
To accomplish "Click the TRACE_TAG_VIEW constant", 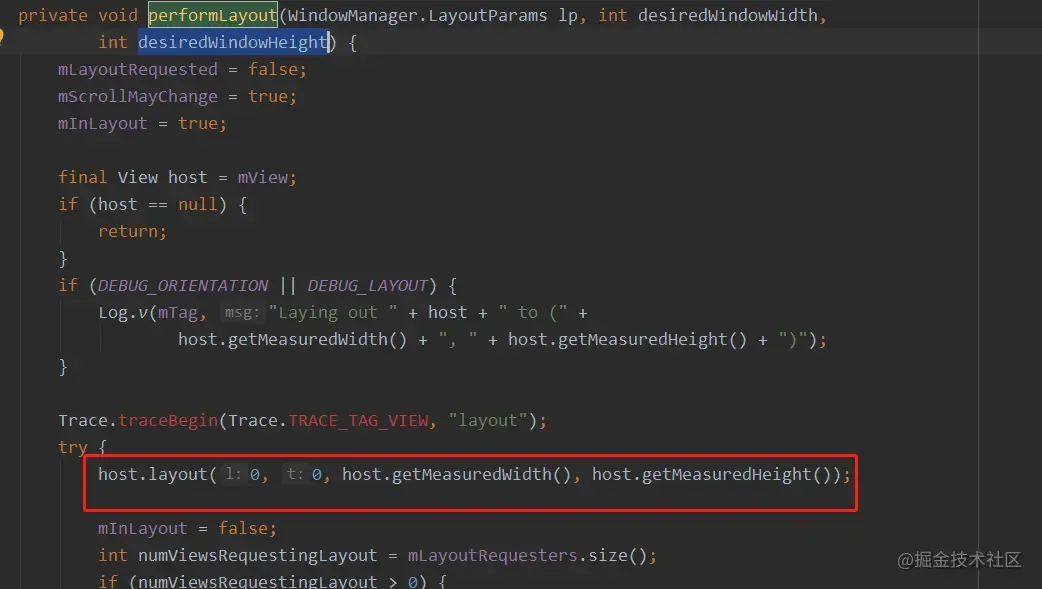I will point(359,421).
